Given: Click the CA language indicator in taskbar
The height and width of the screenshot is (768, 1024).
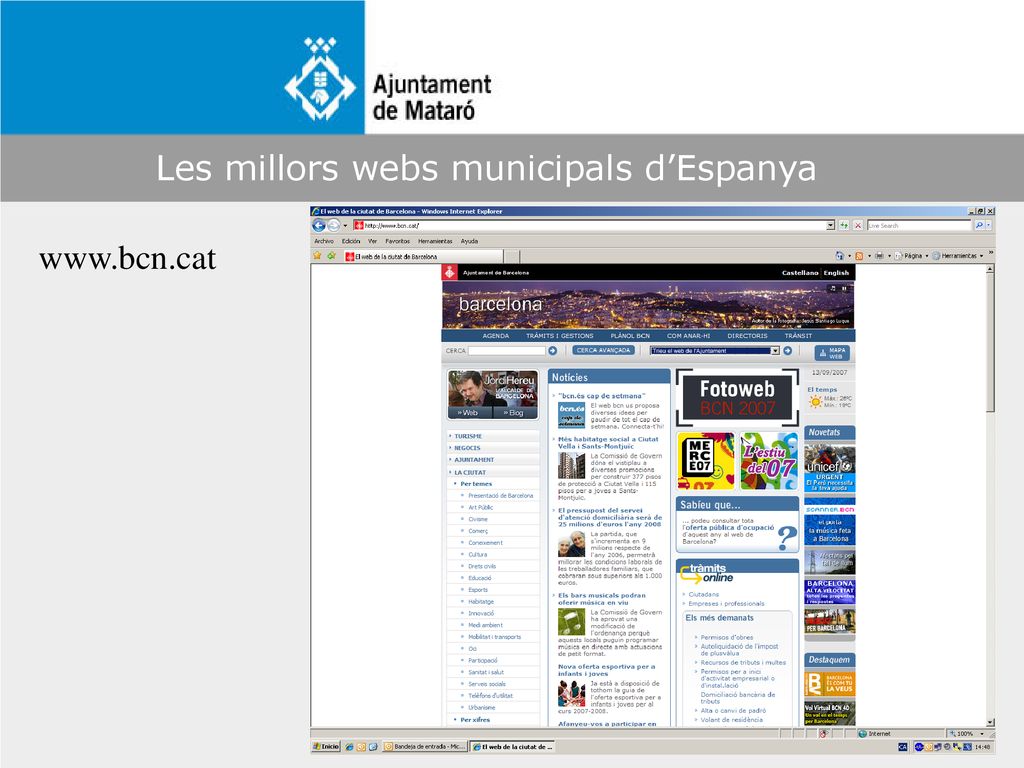Looking at the screenshot, I should 903,746.
